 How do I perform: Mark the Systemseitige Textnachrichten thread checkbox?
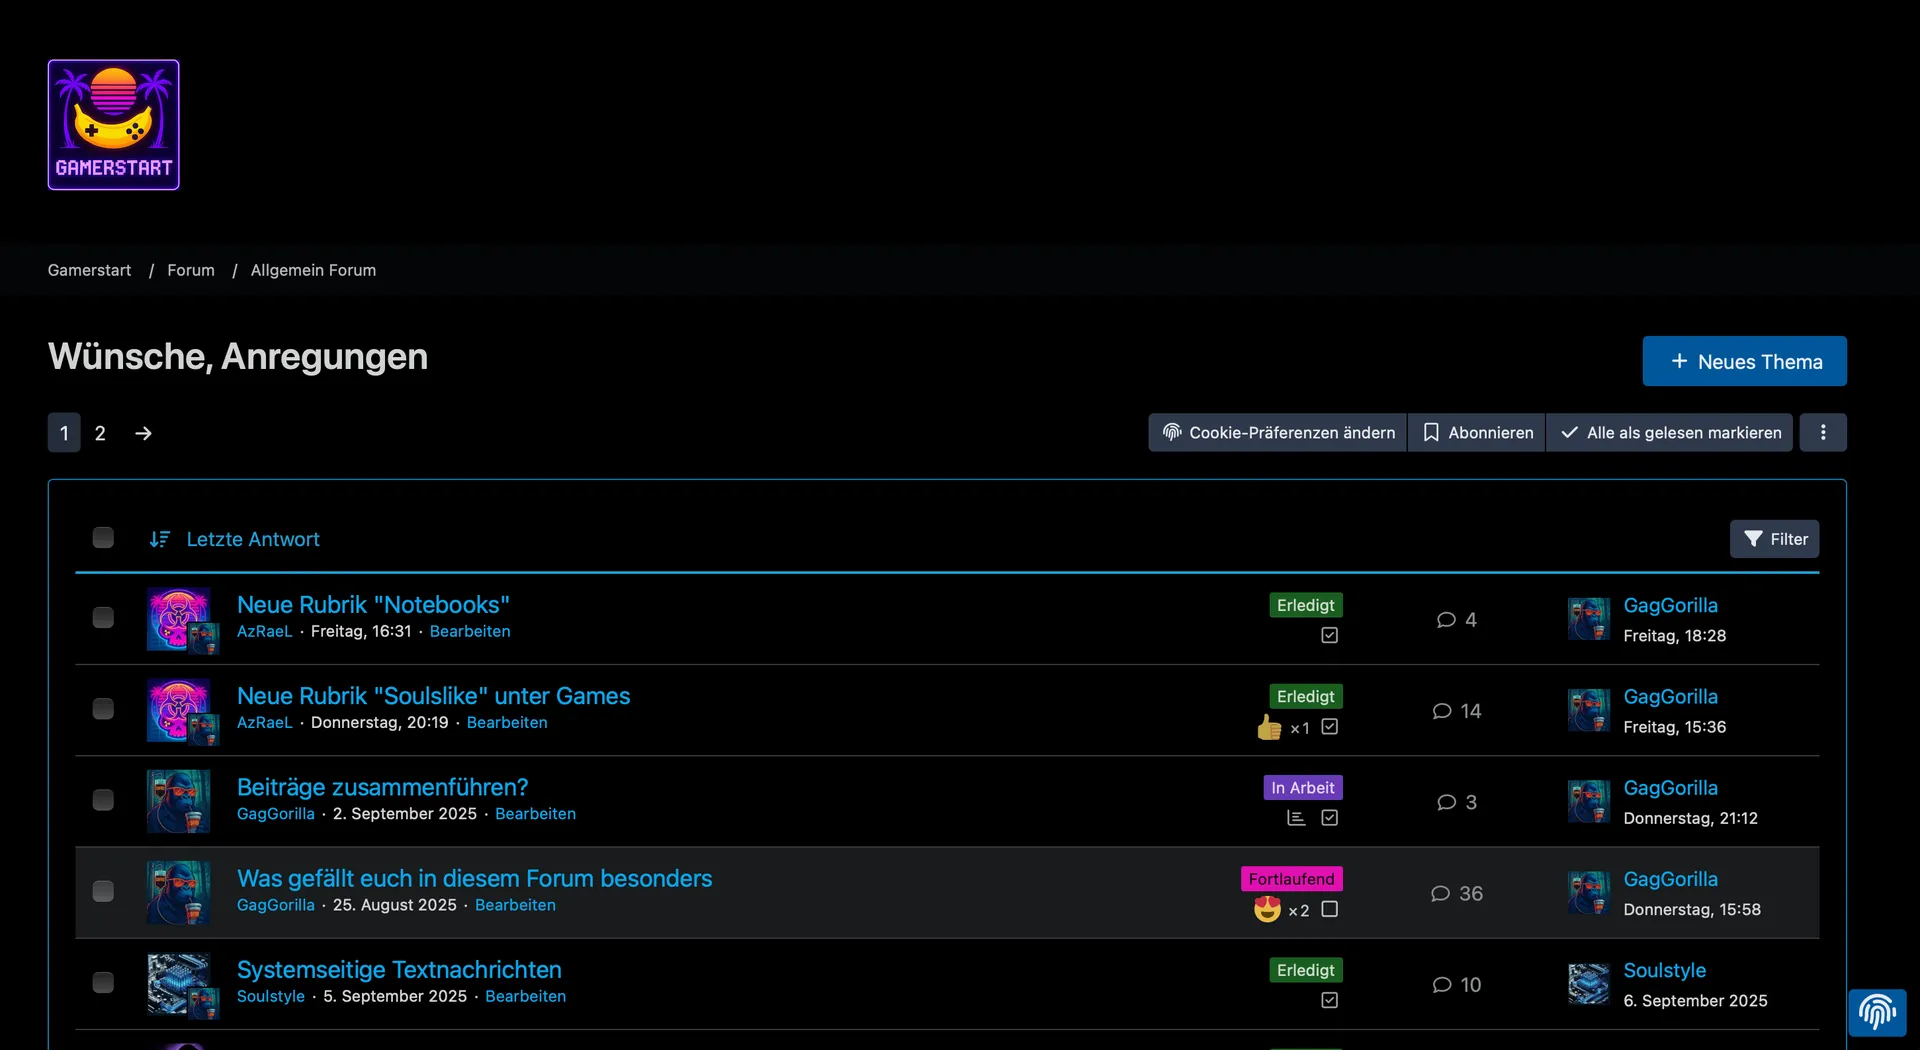tap(103, 982)
